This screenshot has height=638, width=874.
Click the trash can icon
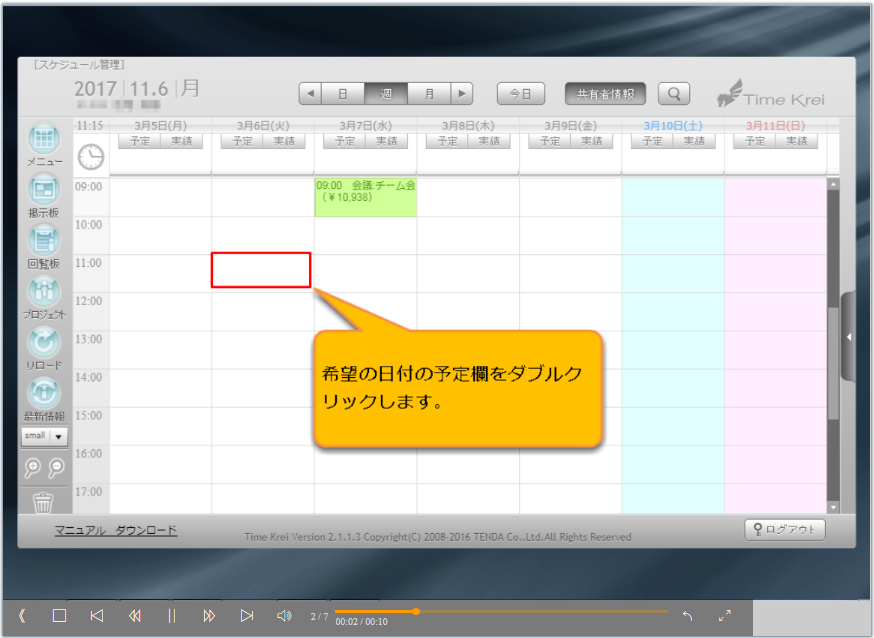pyautogui.click(x=43, y=502)
